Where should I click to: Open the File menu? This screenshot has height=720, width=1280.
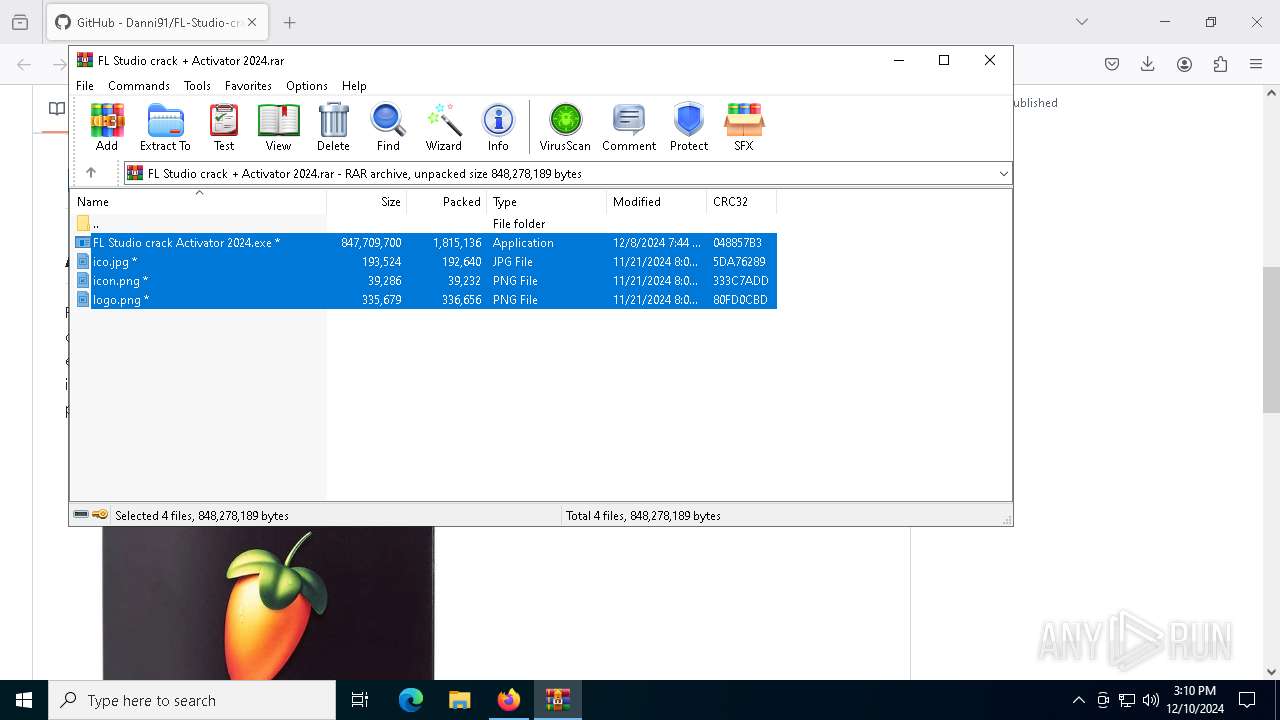pyautogui.click(x=85, y=86)
